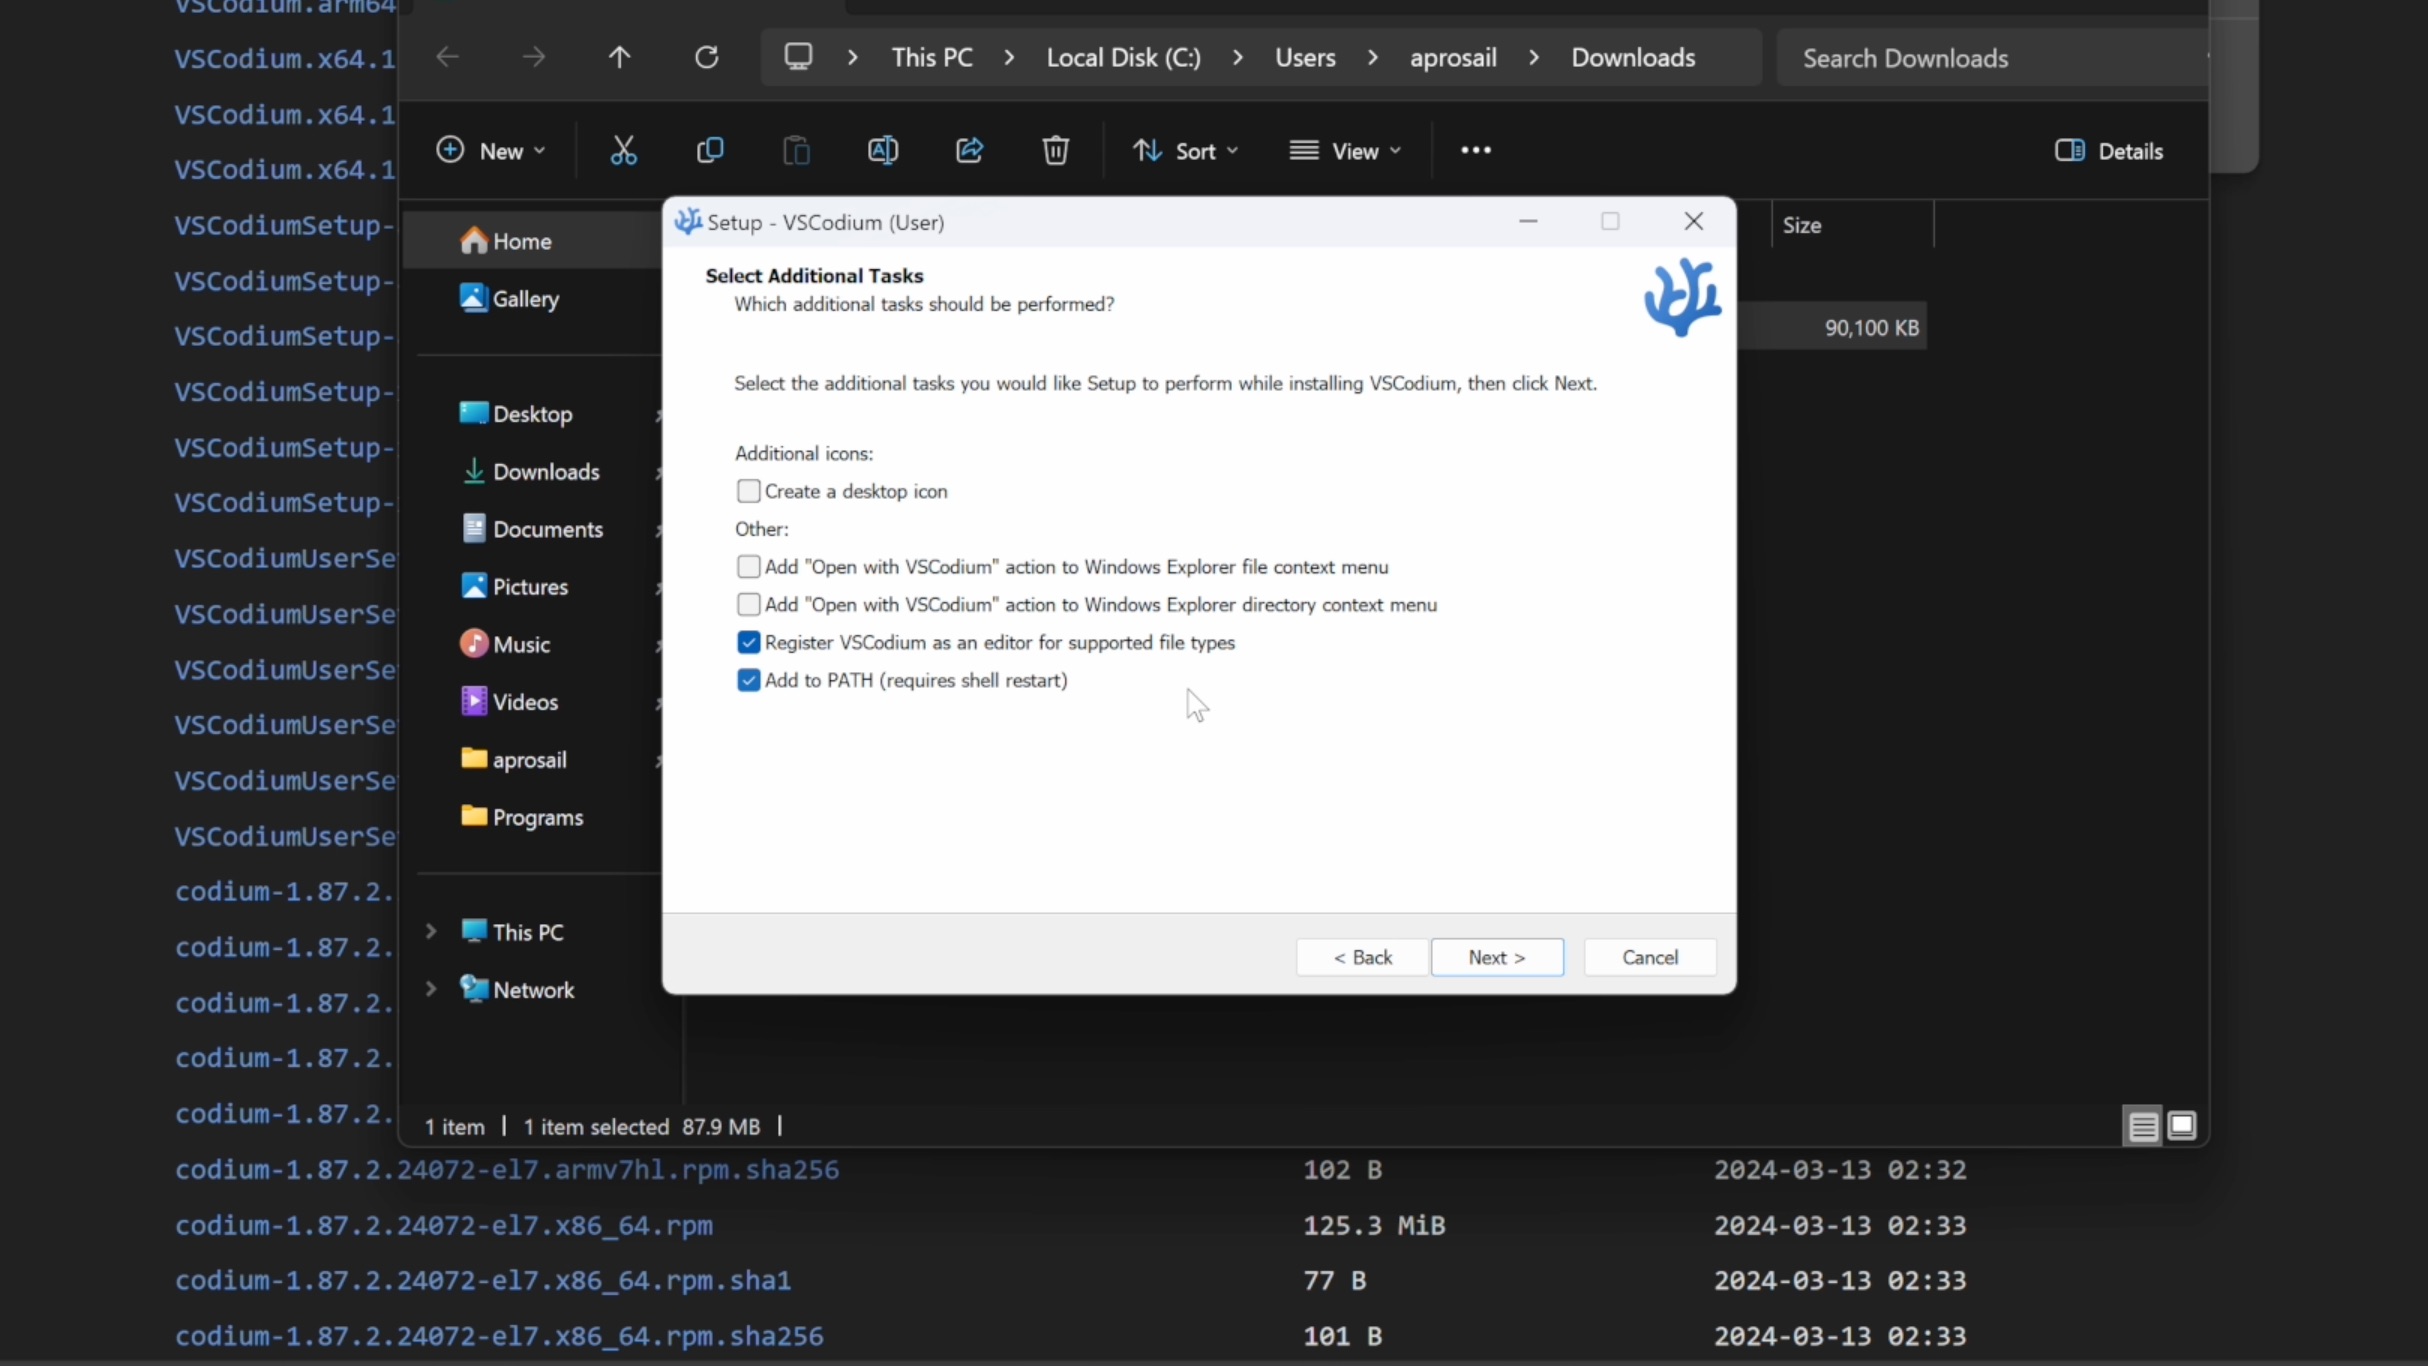Viewport: 2428px width, 1366px height.
Task: Expand the This PC tree node
Action: 431,932
